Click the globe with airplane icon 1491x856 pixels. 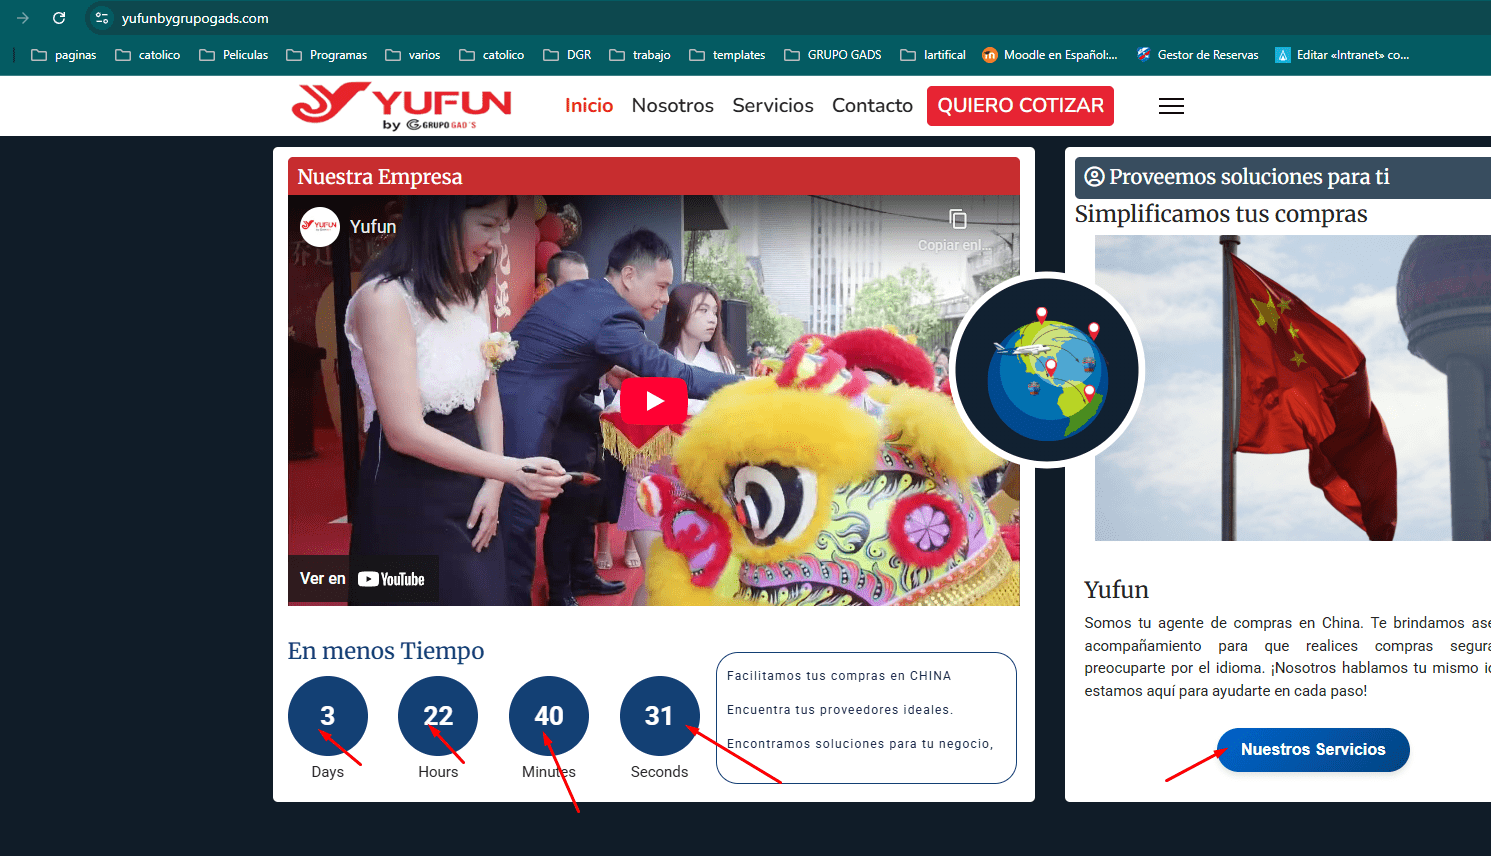coord(1046,370)
